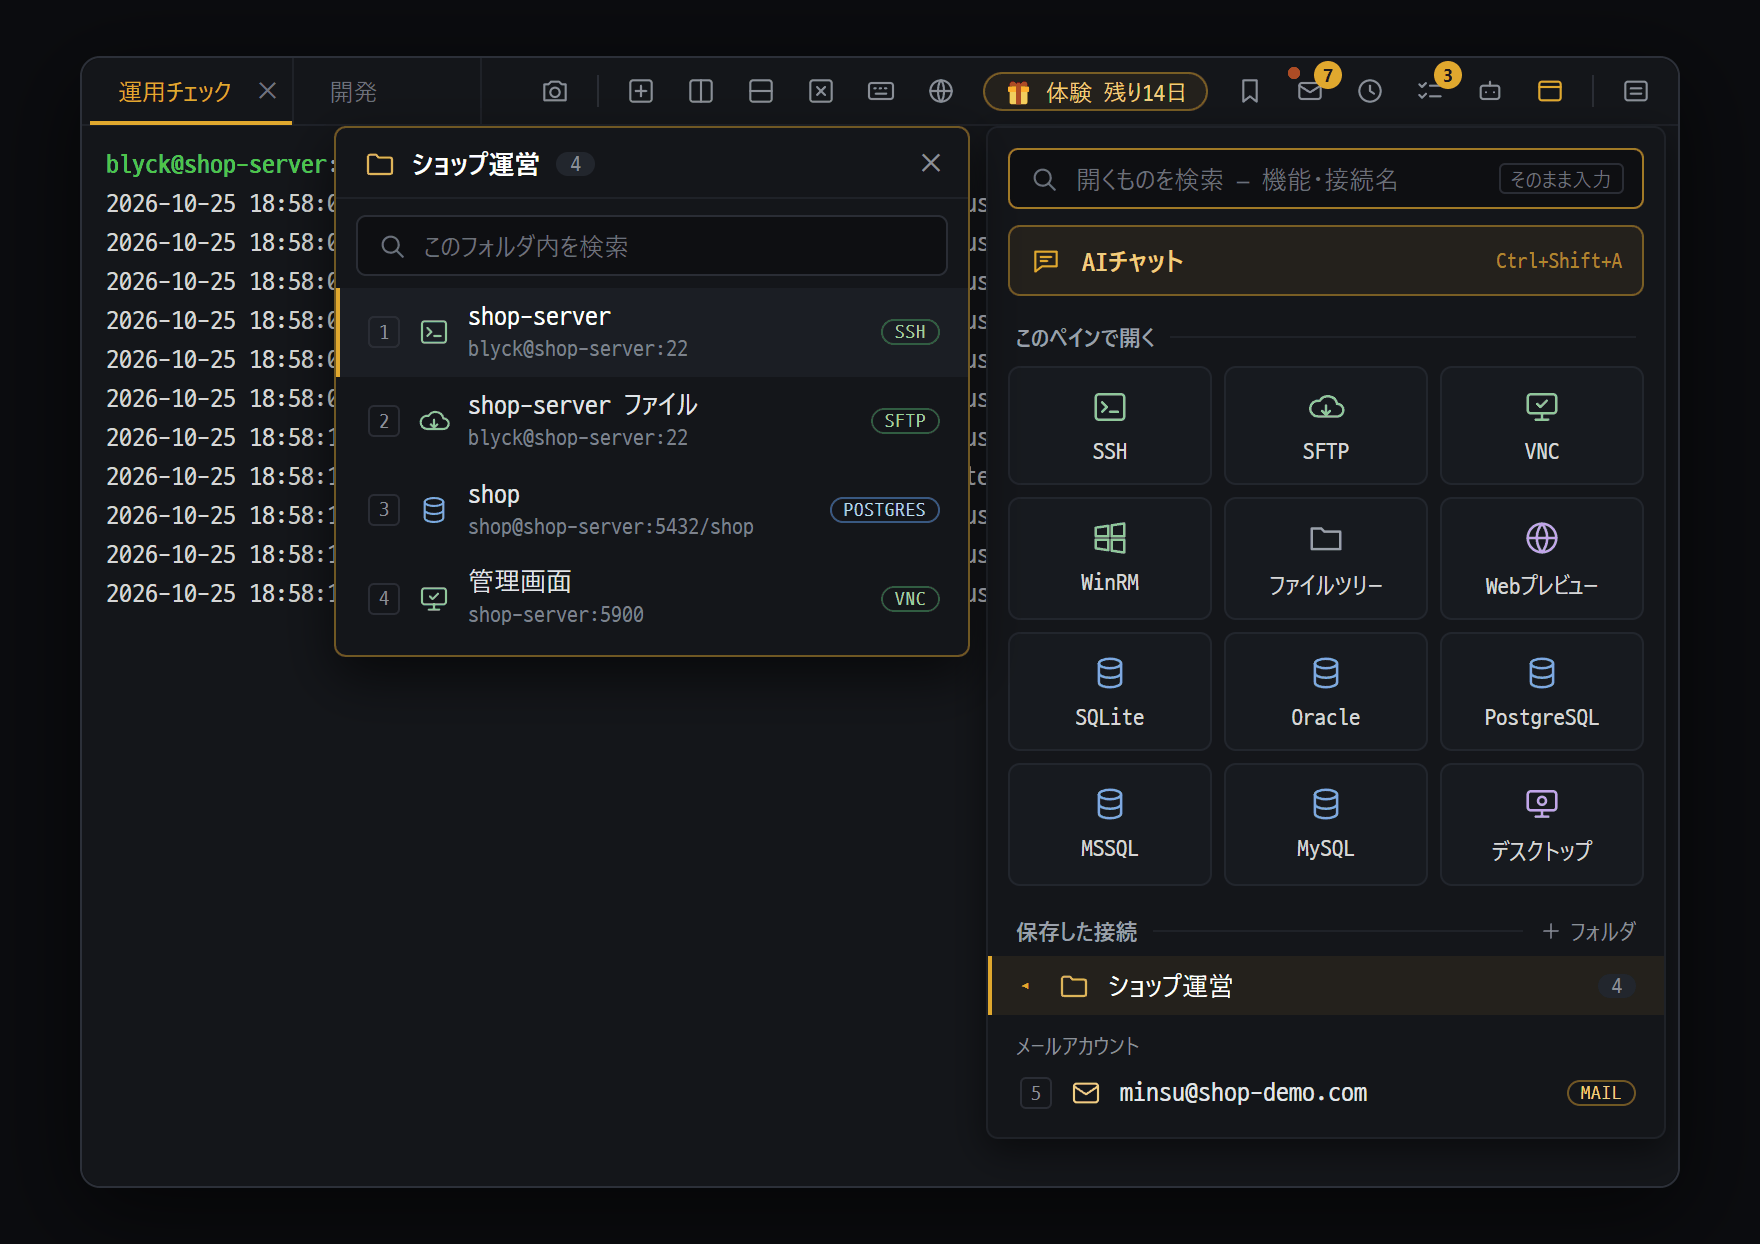Click the PostgreSQL database tile
This screenshot has height=1244, width=1760.
pos(1542,691)
